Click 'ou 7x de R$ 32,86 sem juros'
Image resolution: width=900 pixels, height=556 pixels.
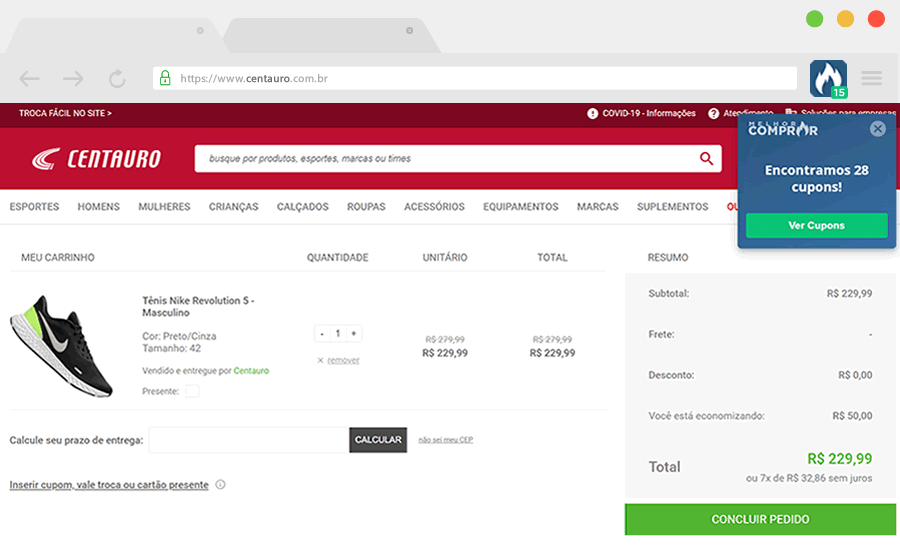pyautogui.click(x=809, y=478)
